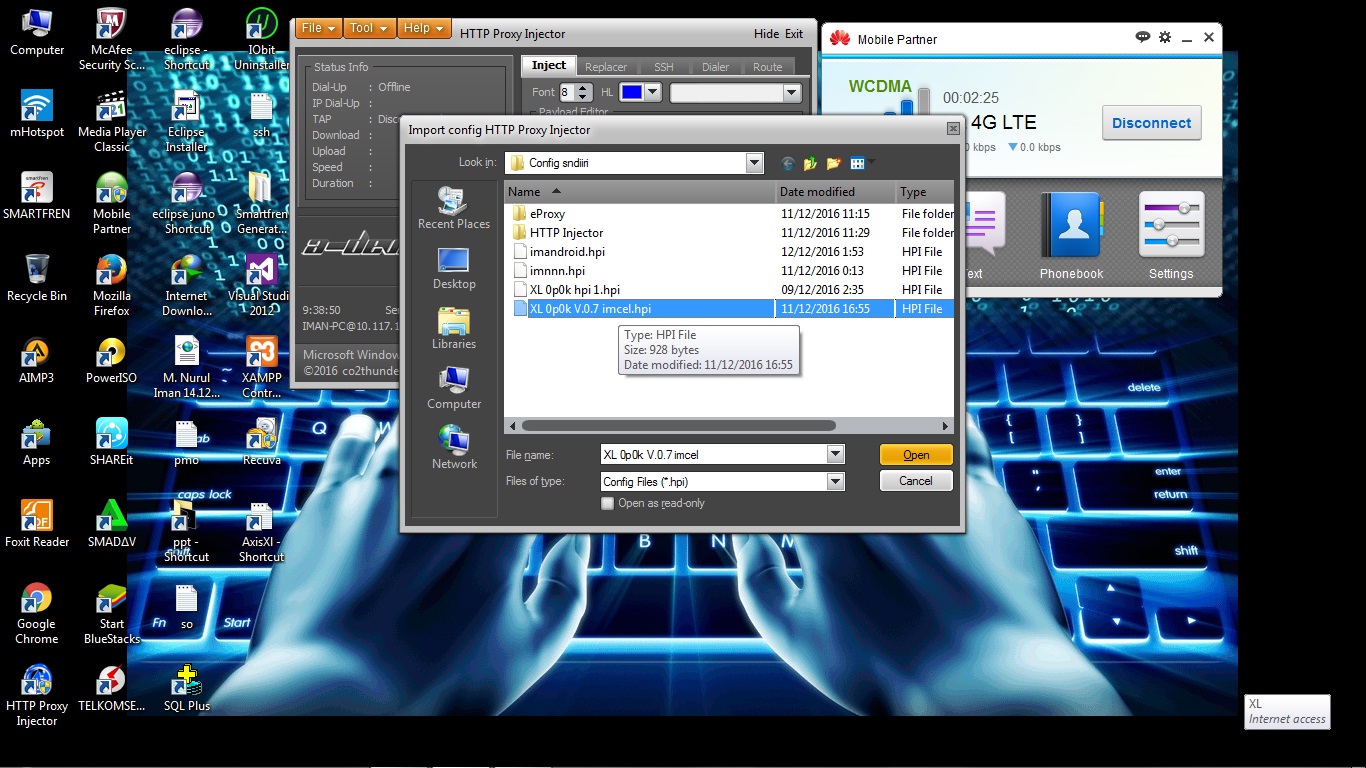
Task: Select the mHotspot desktop icon
Action: [37, 115]
